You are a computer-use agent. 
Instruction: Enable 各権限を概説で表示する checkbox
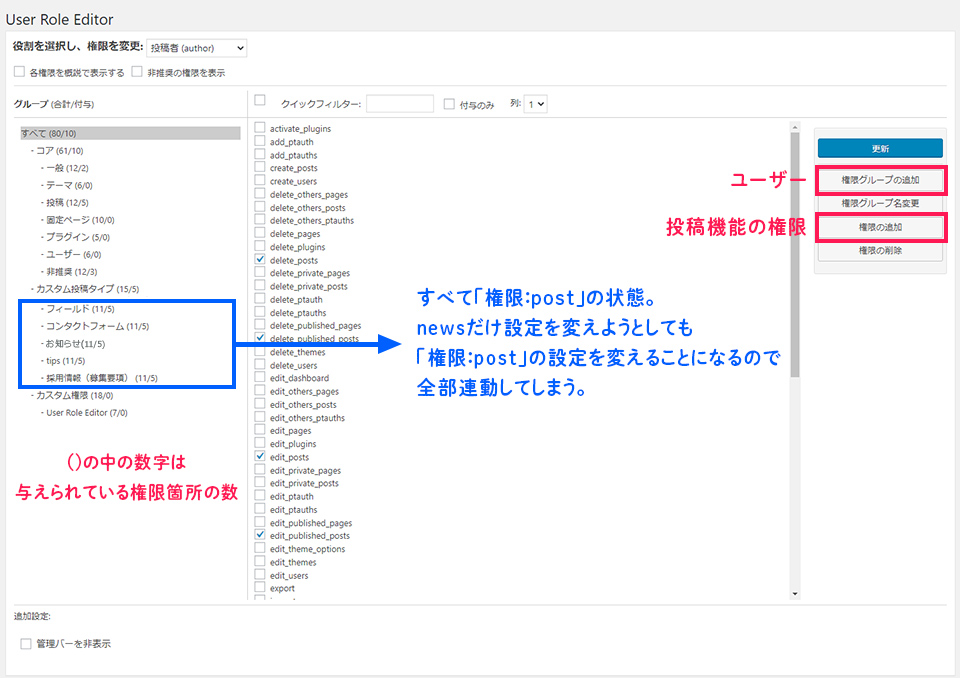[x=20, y=72]
